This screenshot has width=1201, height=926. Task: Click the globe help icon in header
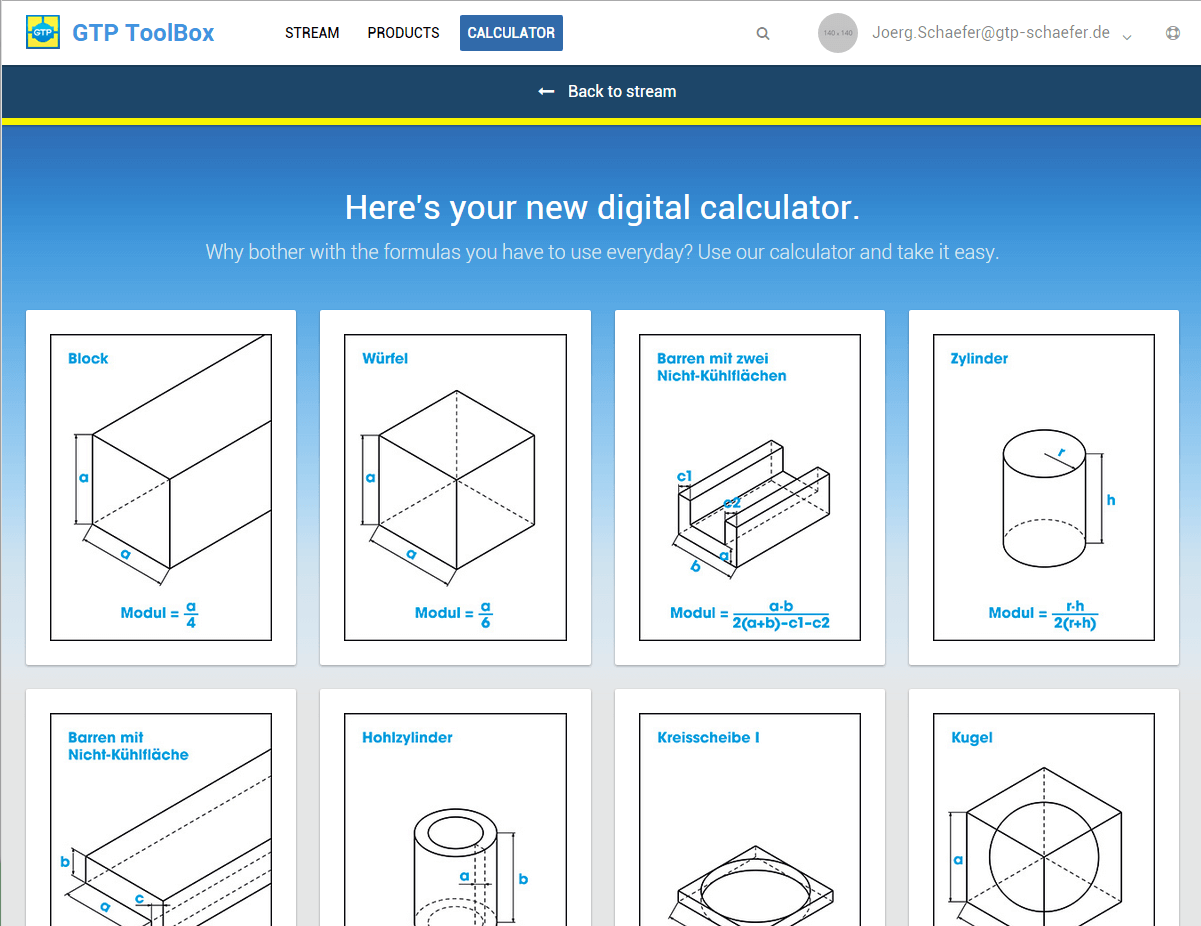coord(1173,33)
